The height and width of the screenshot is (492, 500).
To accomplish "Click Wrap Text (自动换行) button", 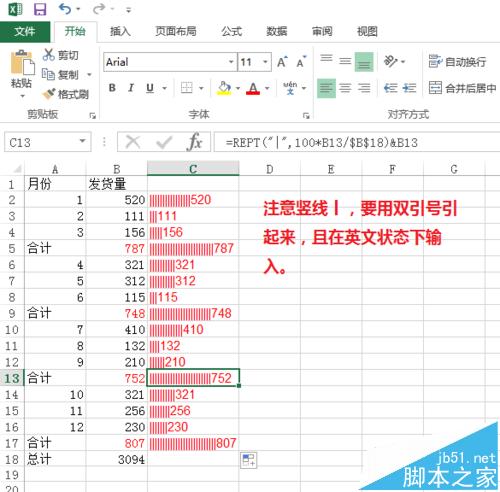I will point(457,61).
